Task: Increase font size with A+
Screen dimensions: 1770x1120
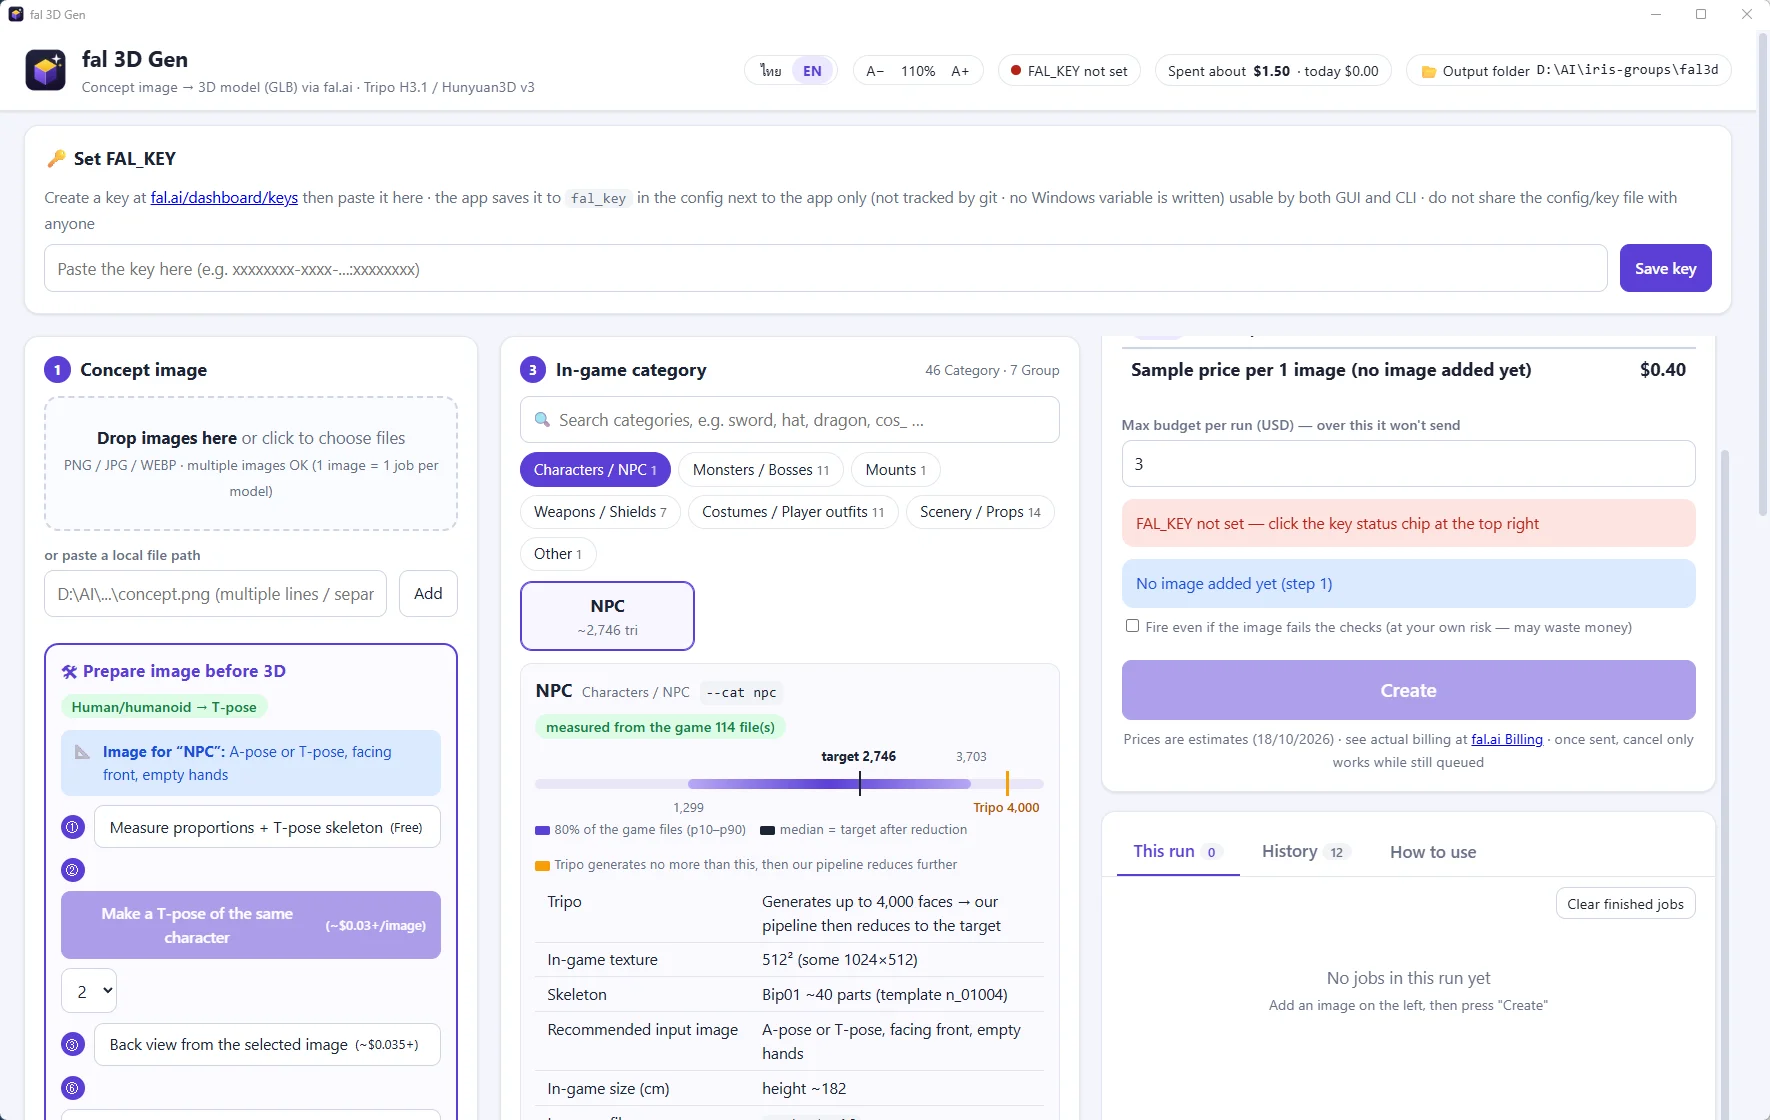Action: 960,70
